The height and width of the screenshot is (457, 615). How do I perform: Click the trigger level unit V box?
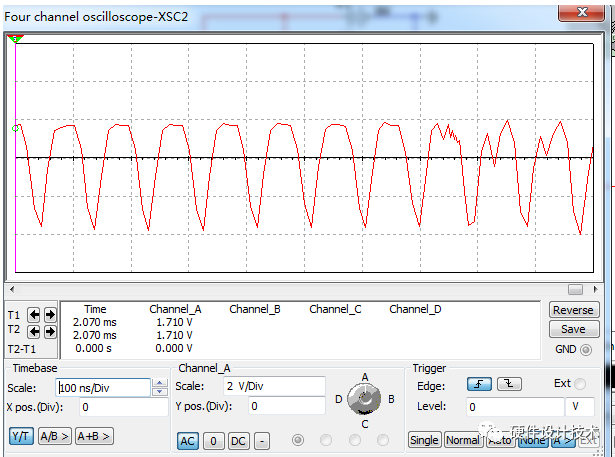point(580,407)
